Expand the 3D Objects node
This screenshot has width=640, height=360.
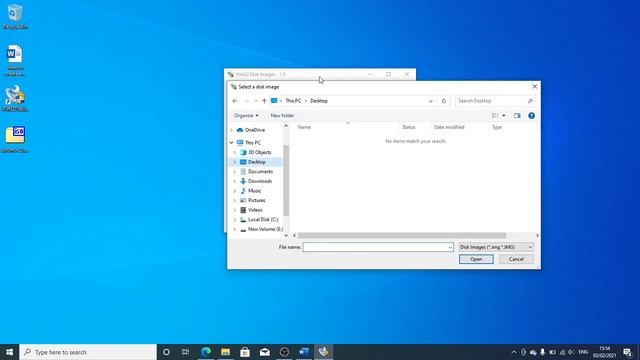[235, 152]
